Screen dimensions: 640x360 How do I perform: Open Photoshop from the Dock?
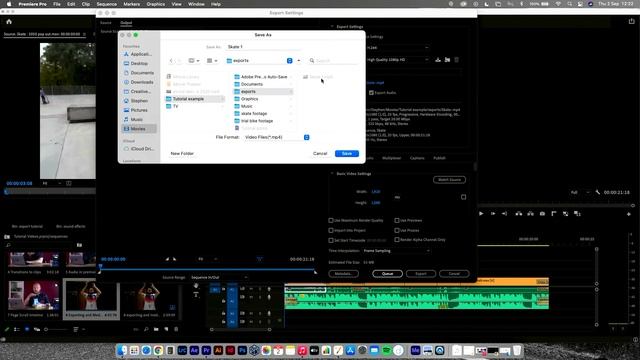point(242,350)
